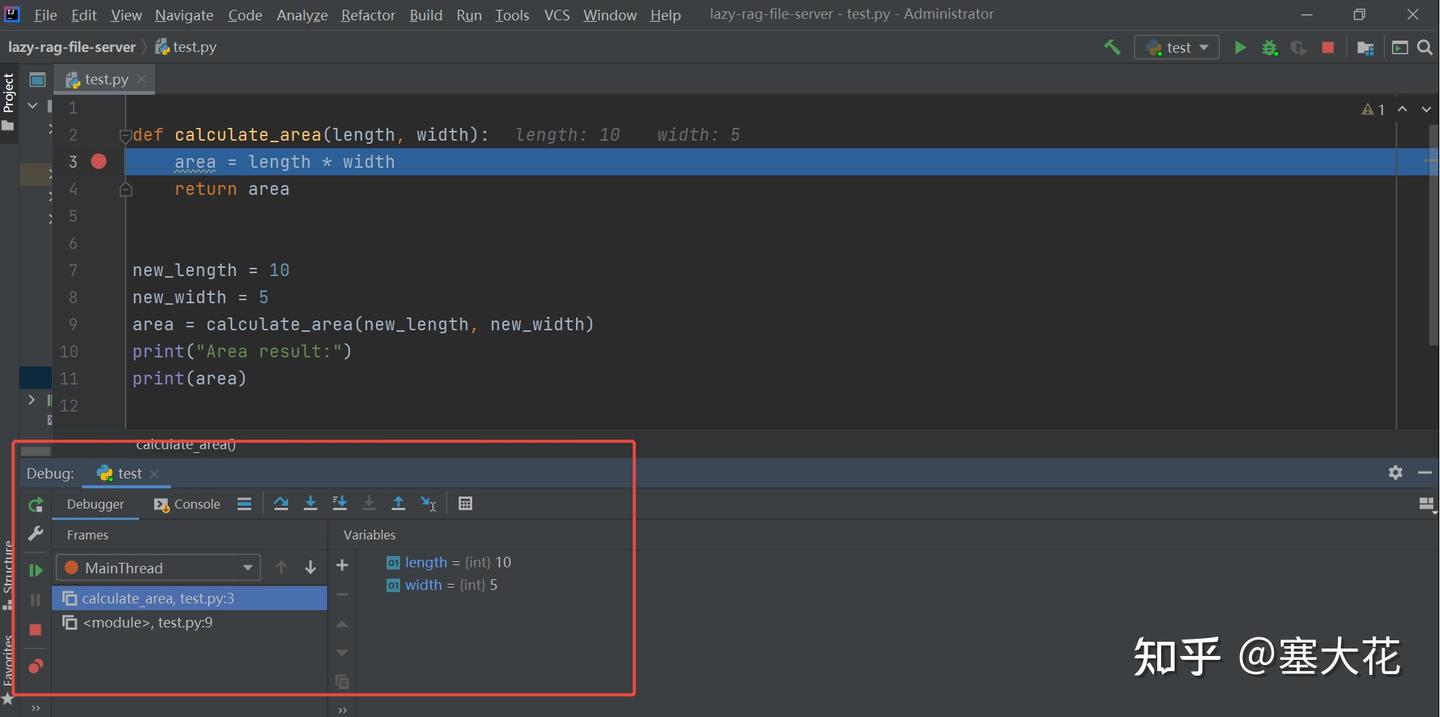Stop the process with red square icon

pyautogui.click(x=35, y=630)
